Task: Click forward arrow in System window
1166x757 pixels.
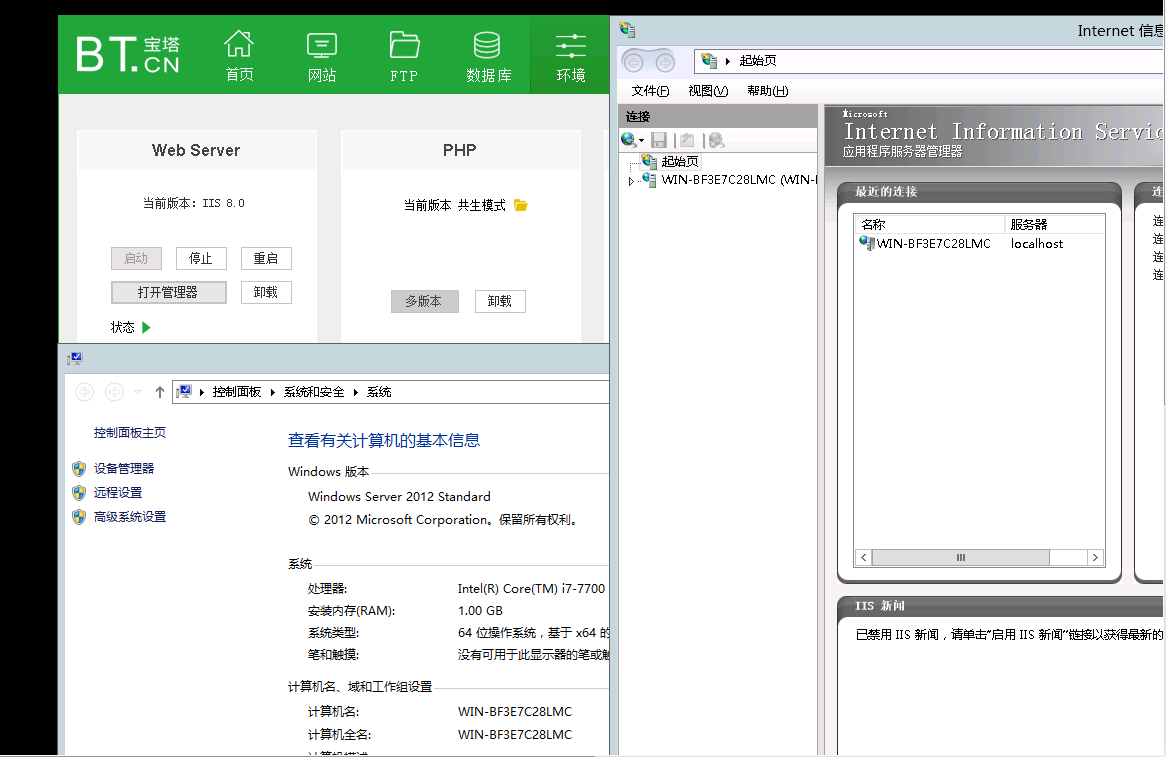Action: click(x=114, y=392)
